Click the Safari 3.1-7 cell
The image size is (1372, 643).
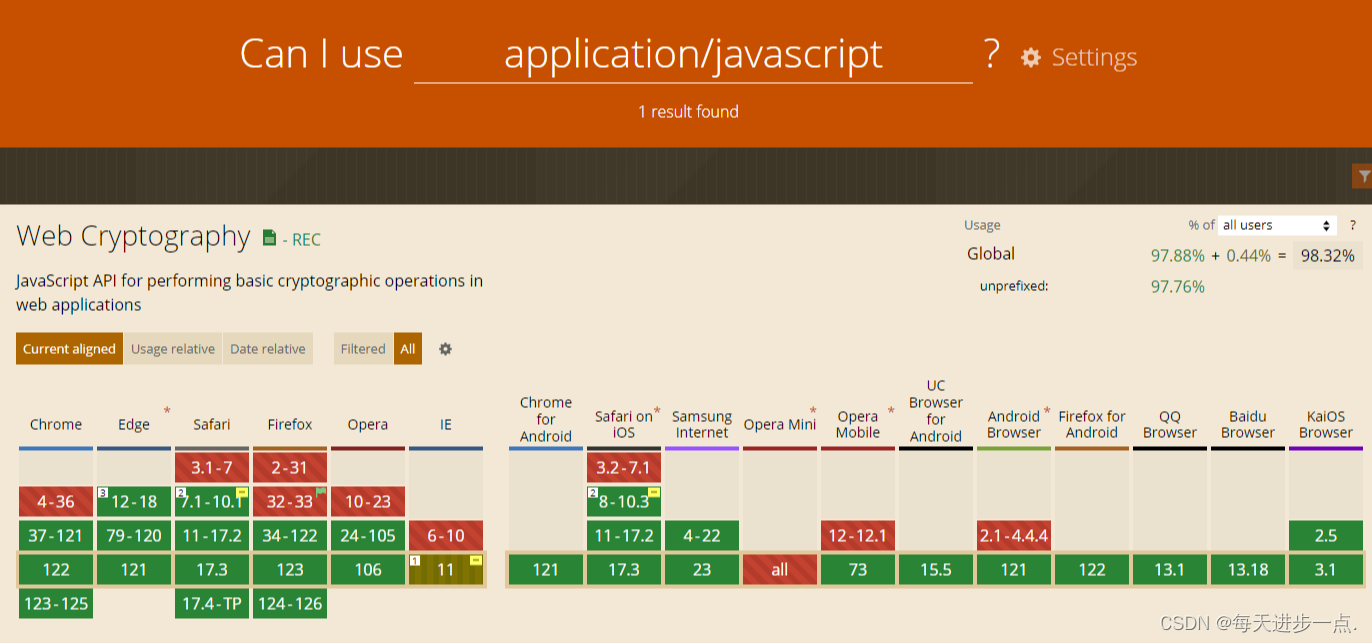[x=212, y=467]
